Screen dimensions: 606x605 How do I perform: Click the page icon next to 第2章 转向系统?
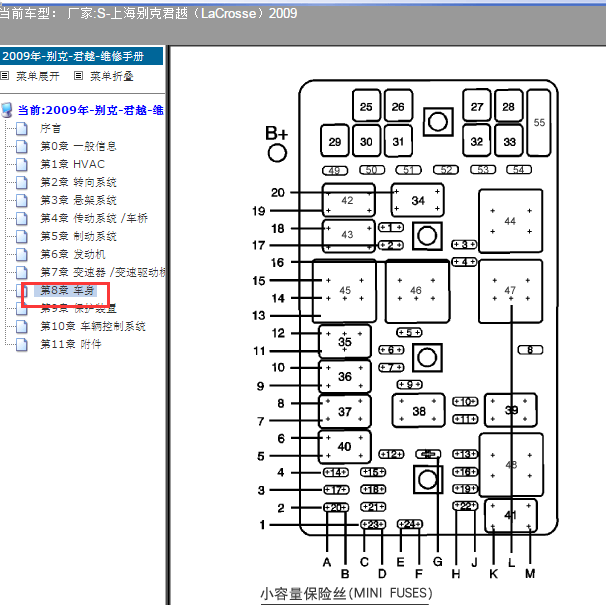click(22, 182)
